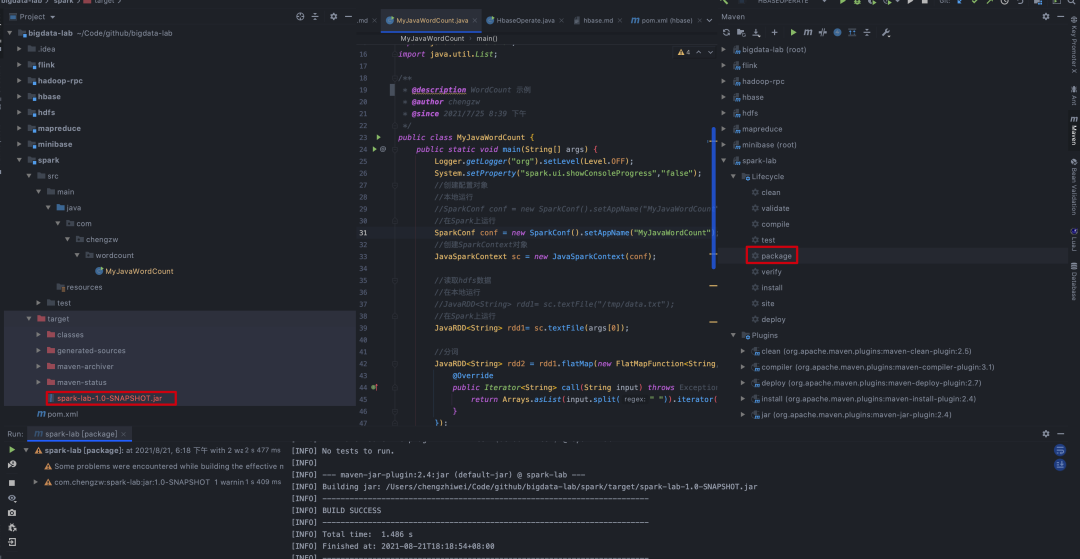Collapse the spark module in Project tree
This screenshot has width=1080, height=559.
(19, 160)
